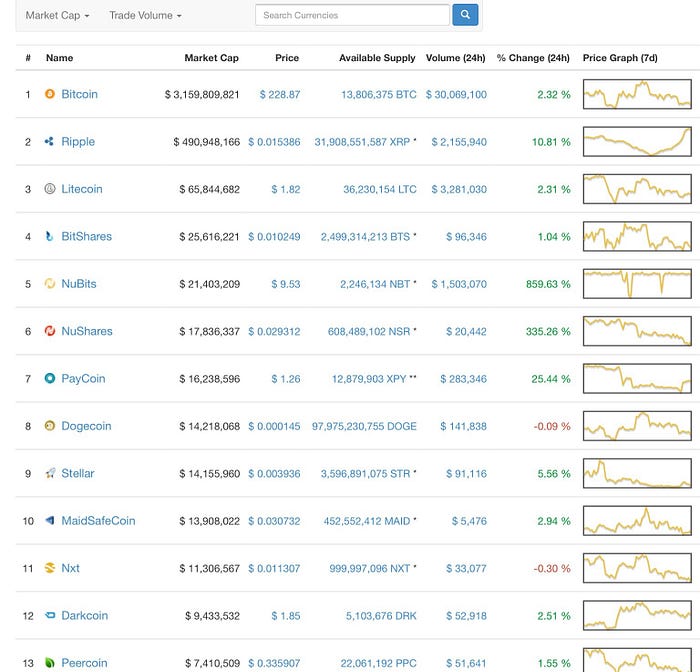Screen dimensions: 700x672
Task: Click the Litecoin logo icon
Action: [x=50, y=188]
